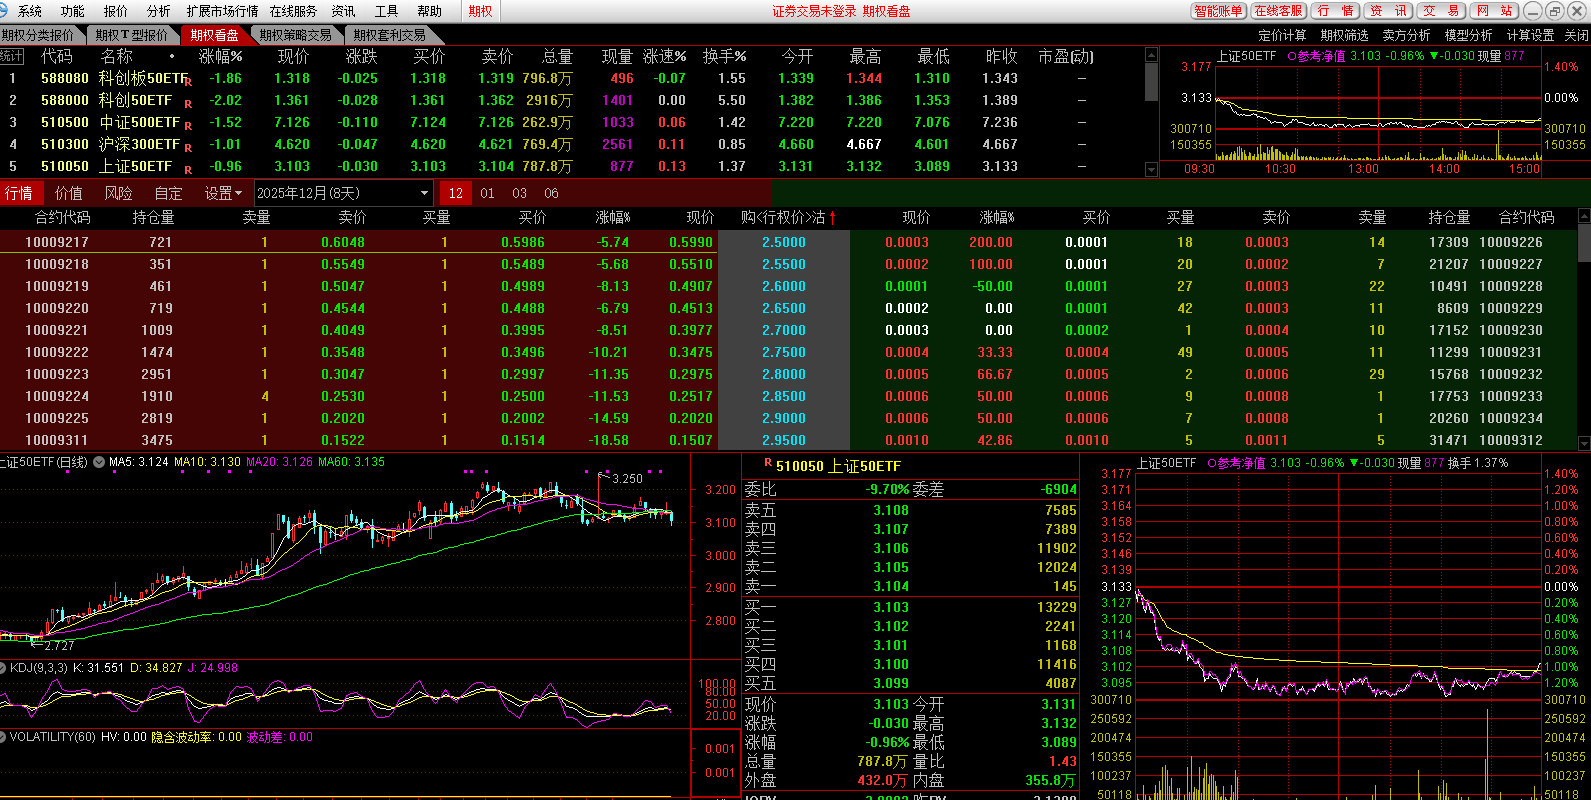Click the 在线客服 button
This screenshot has height=800, width=1591.
[x=1278, y=11]
